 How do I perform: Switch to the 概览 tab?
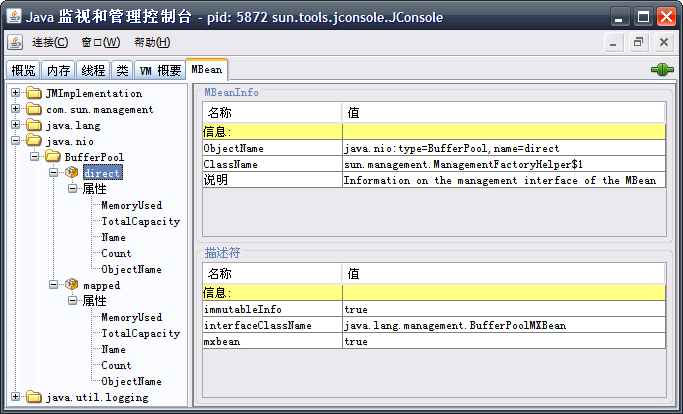[23, 70]
